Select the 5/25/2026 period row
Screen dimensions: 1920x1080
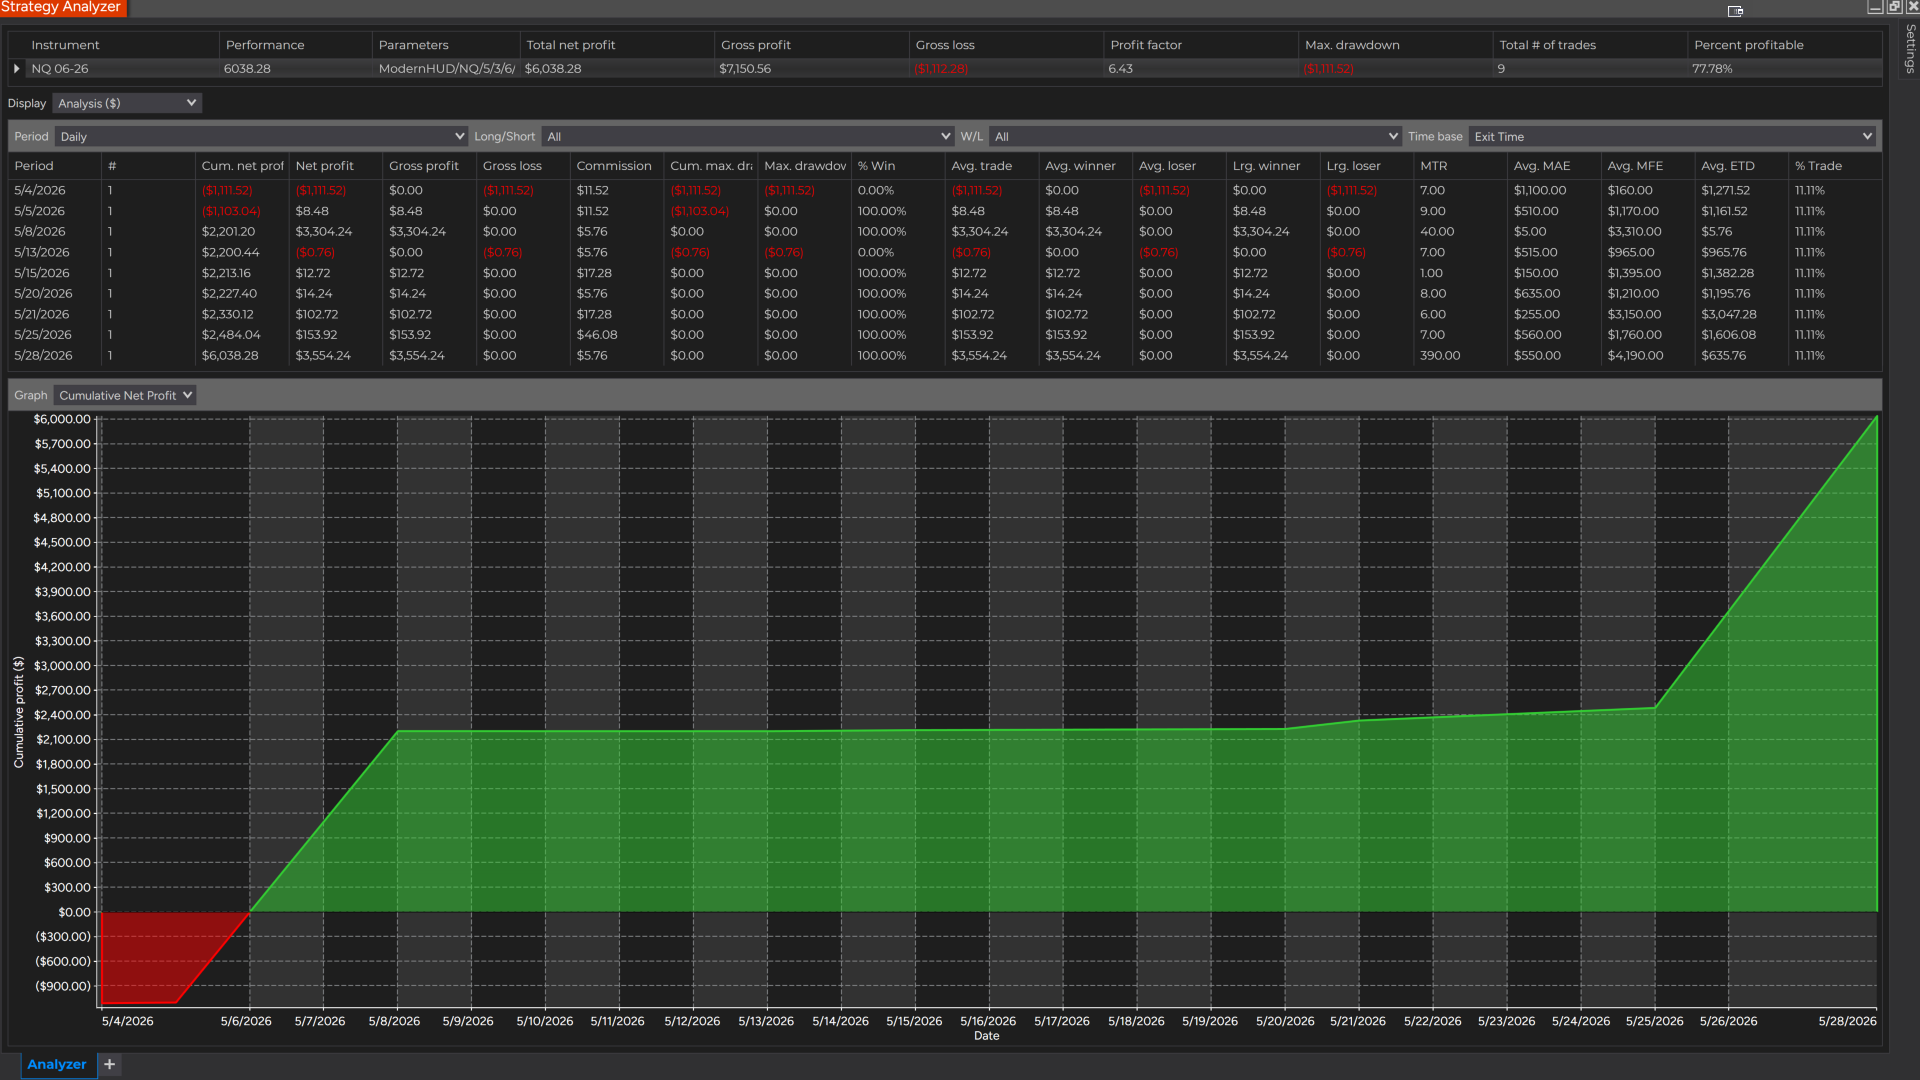coord(945,335)
